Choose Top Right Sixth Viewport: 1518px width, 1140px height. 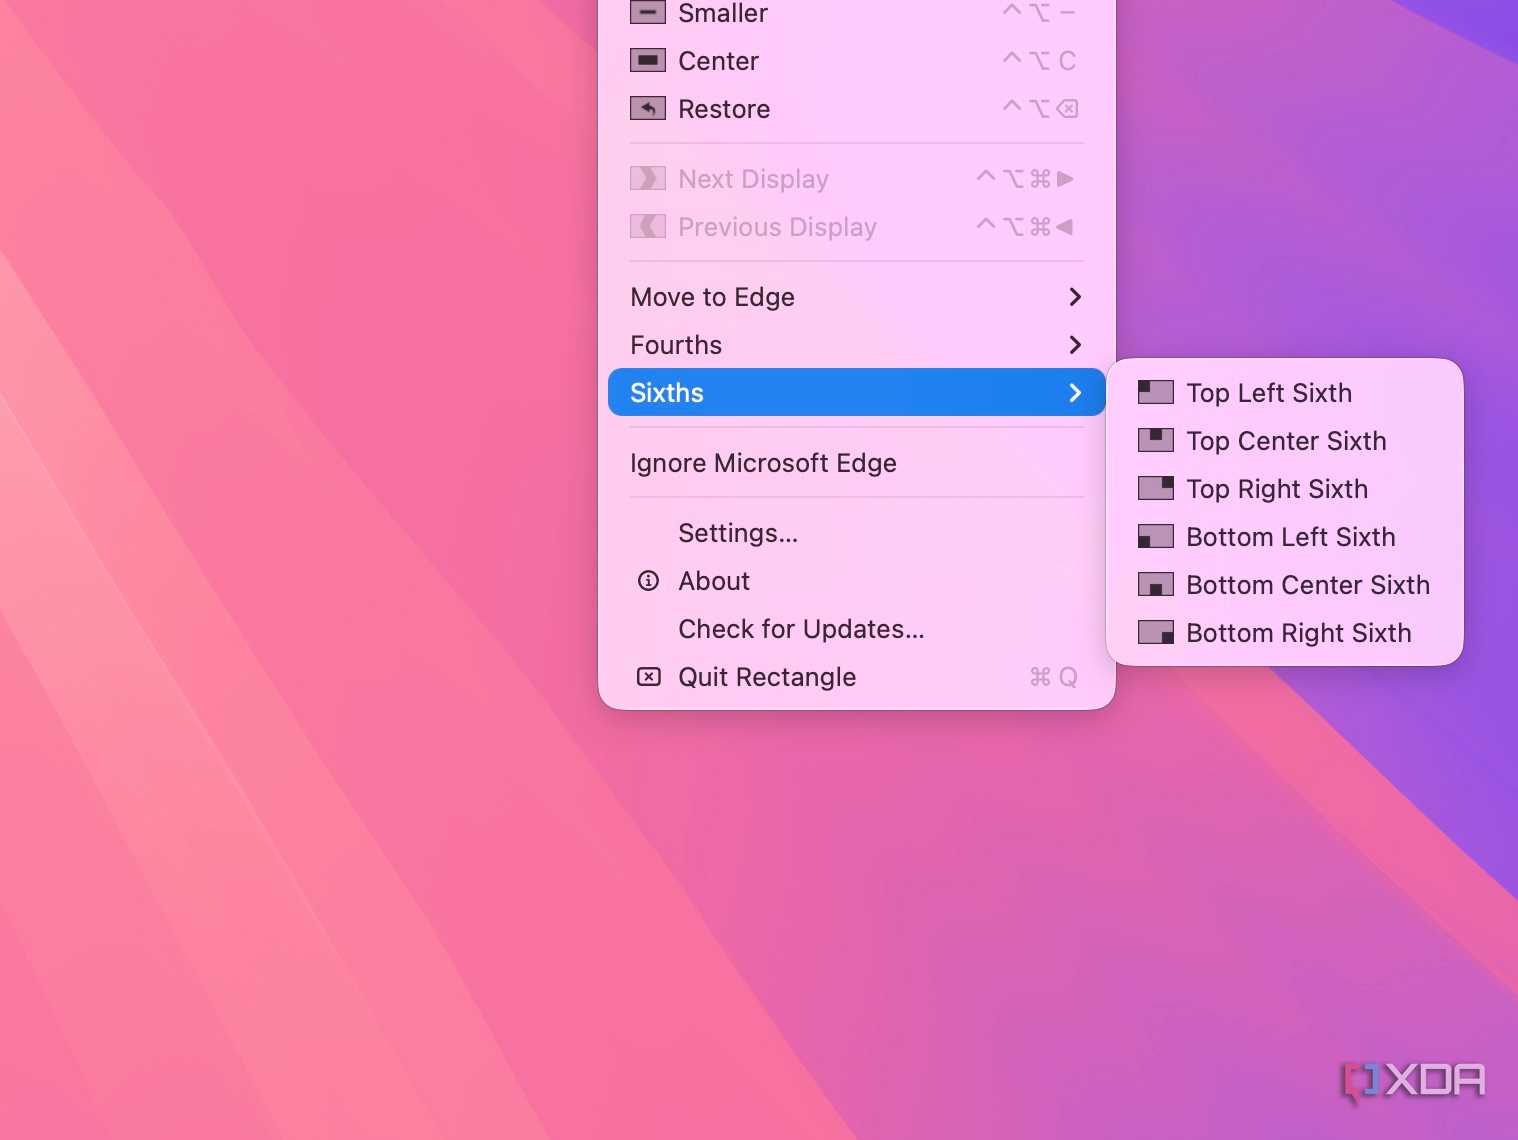click(x=1284, y=489)
